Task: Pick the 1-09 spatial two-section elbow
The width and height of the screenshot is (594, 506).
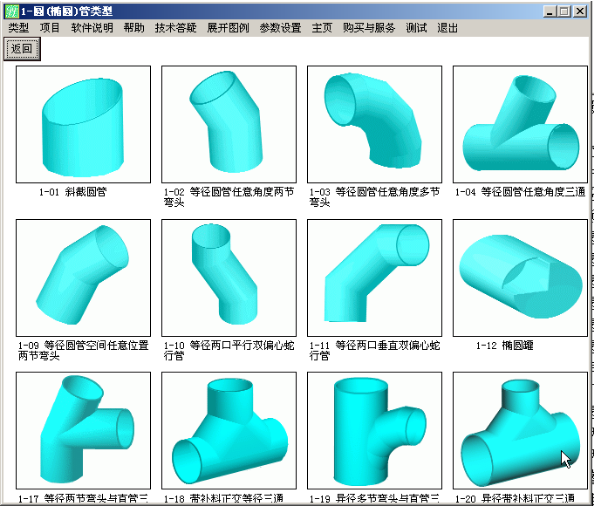Action: pos(83,278)
